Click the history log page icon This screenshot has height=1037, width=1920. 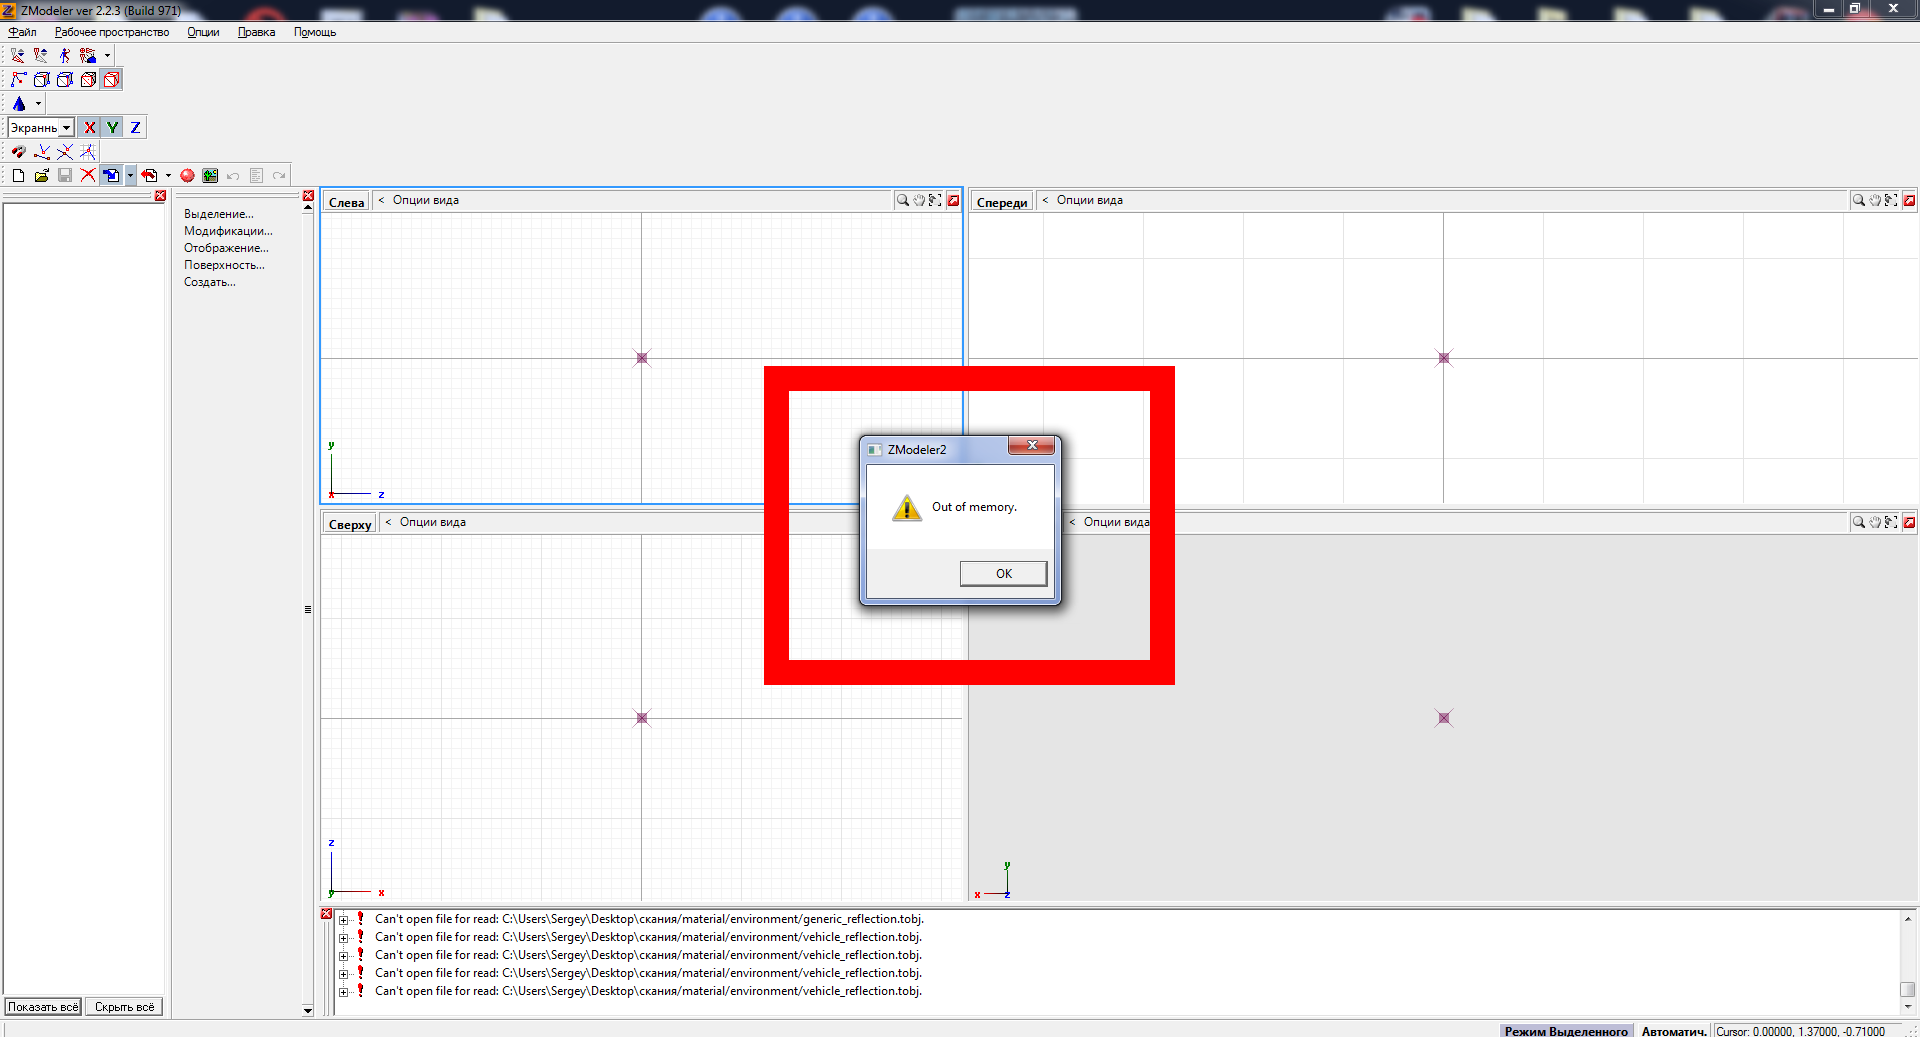pos(256,175)
